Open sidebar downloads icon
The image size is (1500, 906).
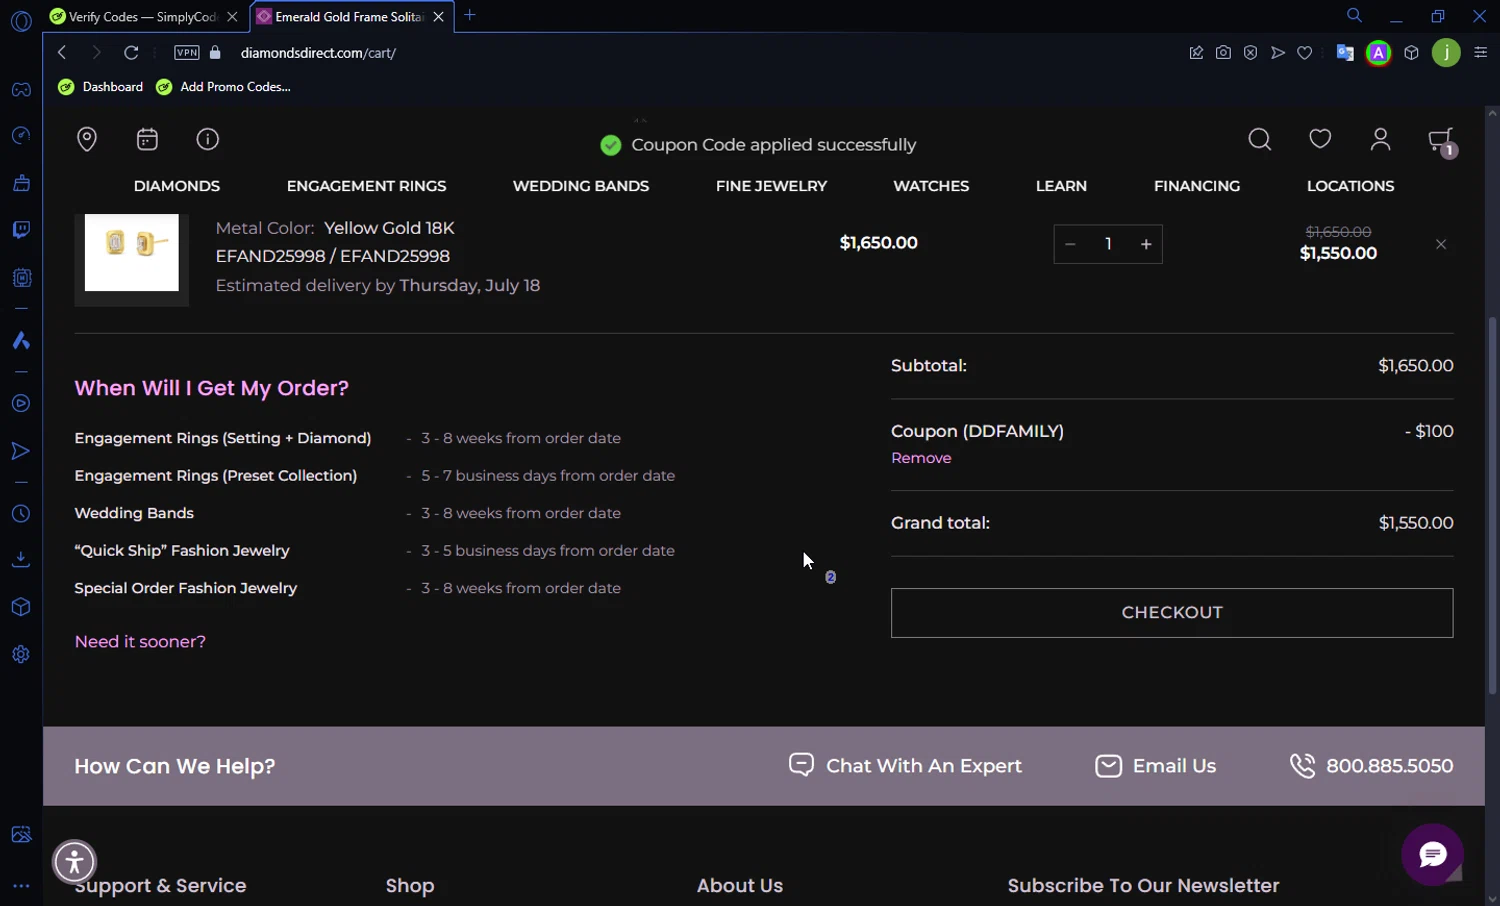pyautogui.click(x=21, y=560)
